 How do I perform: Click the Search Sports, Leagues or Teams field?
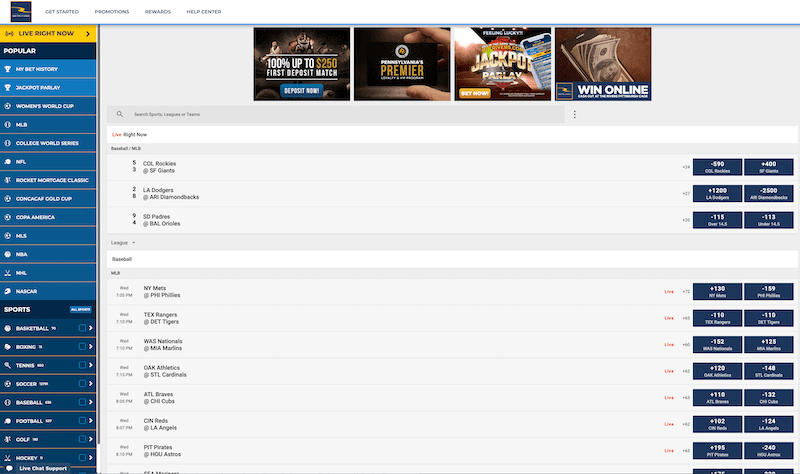pyautogui.click(x=336, y=114)
